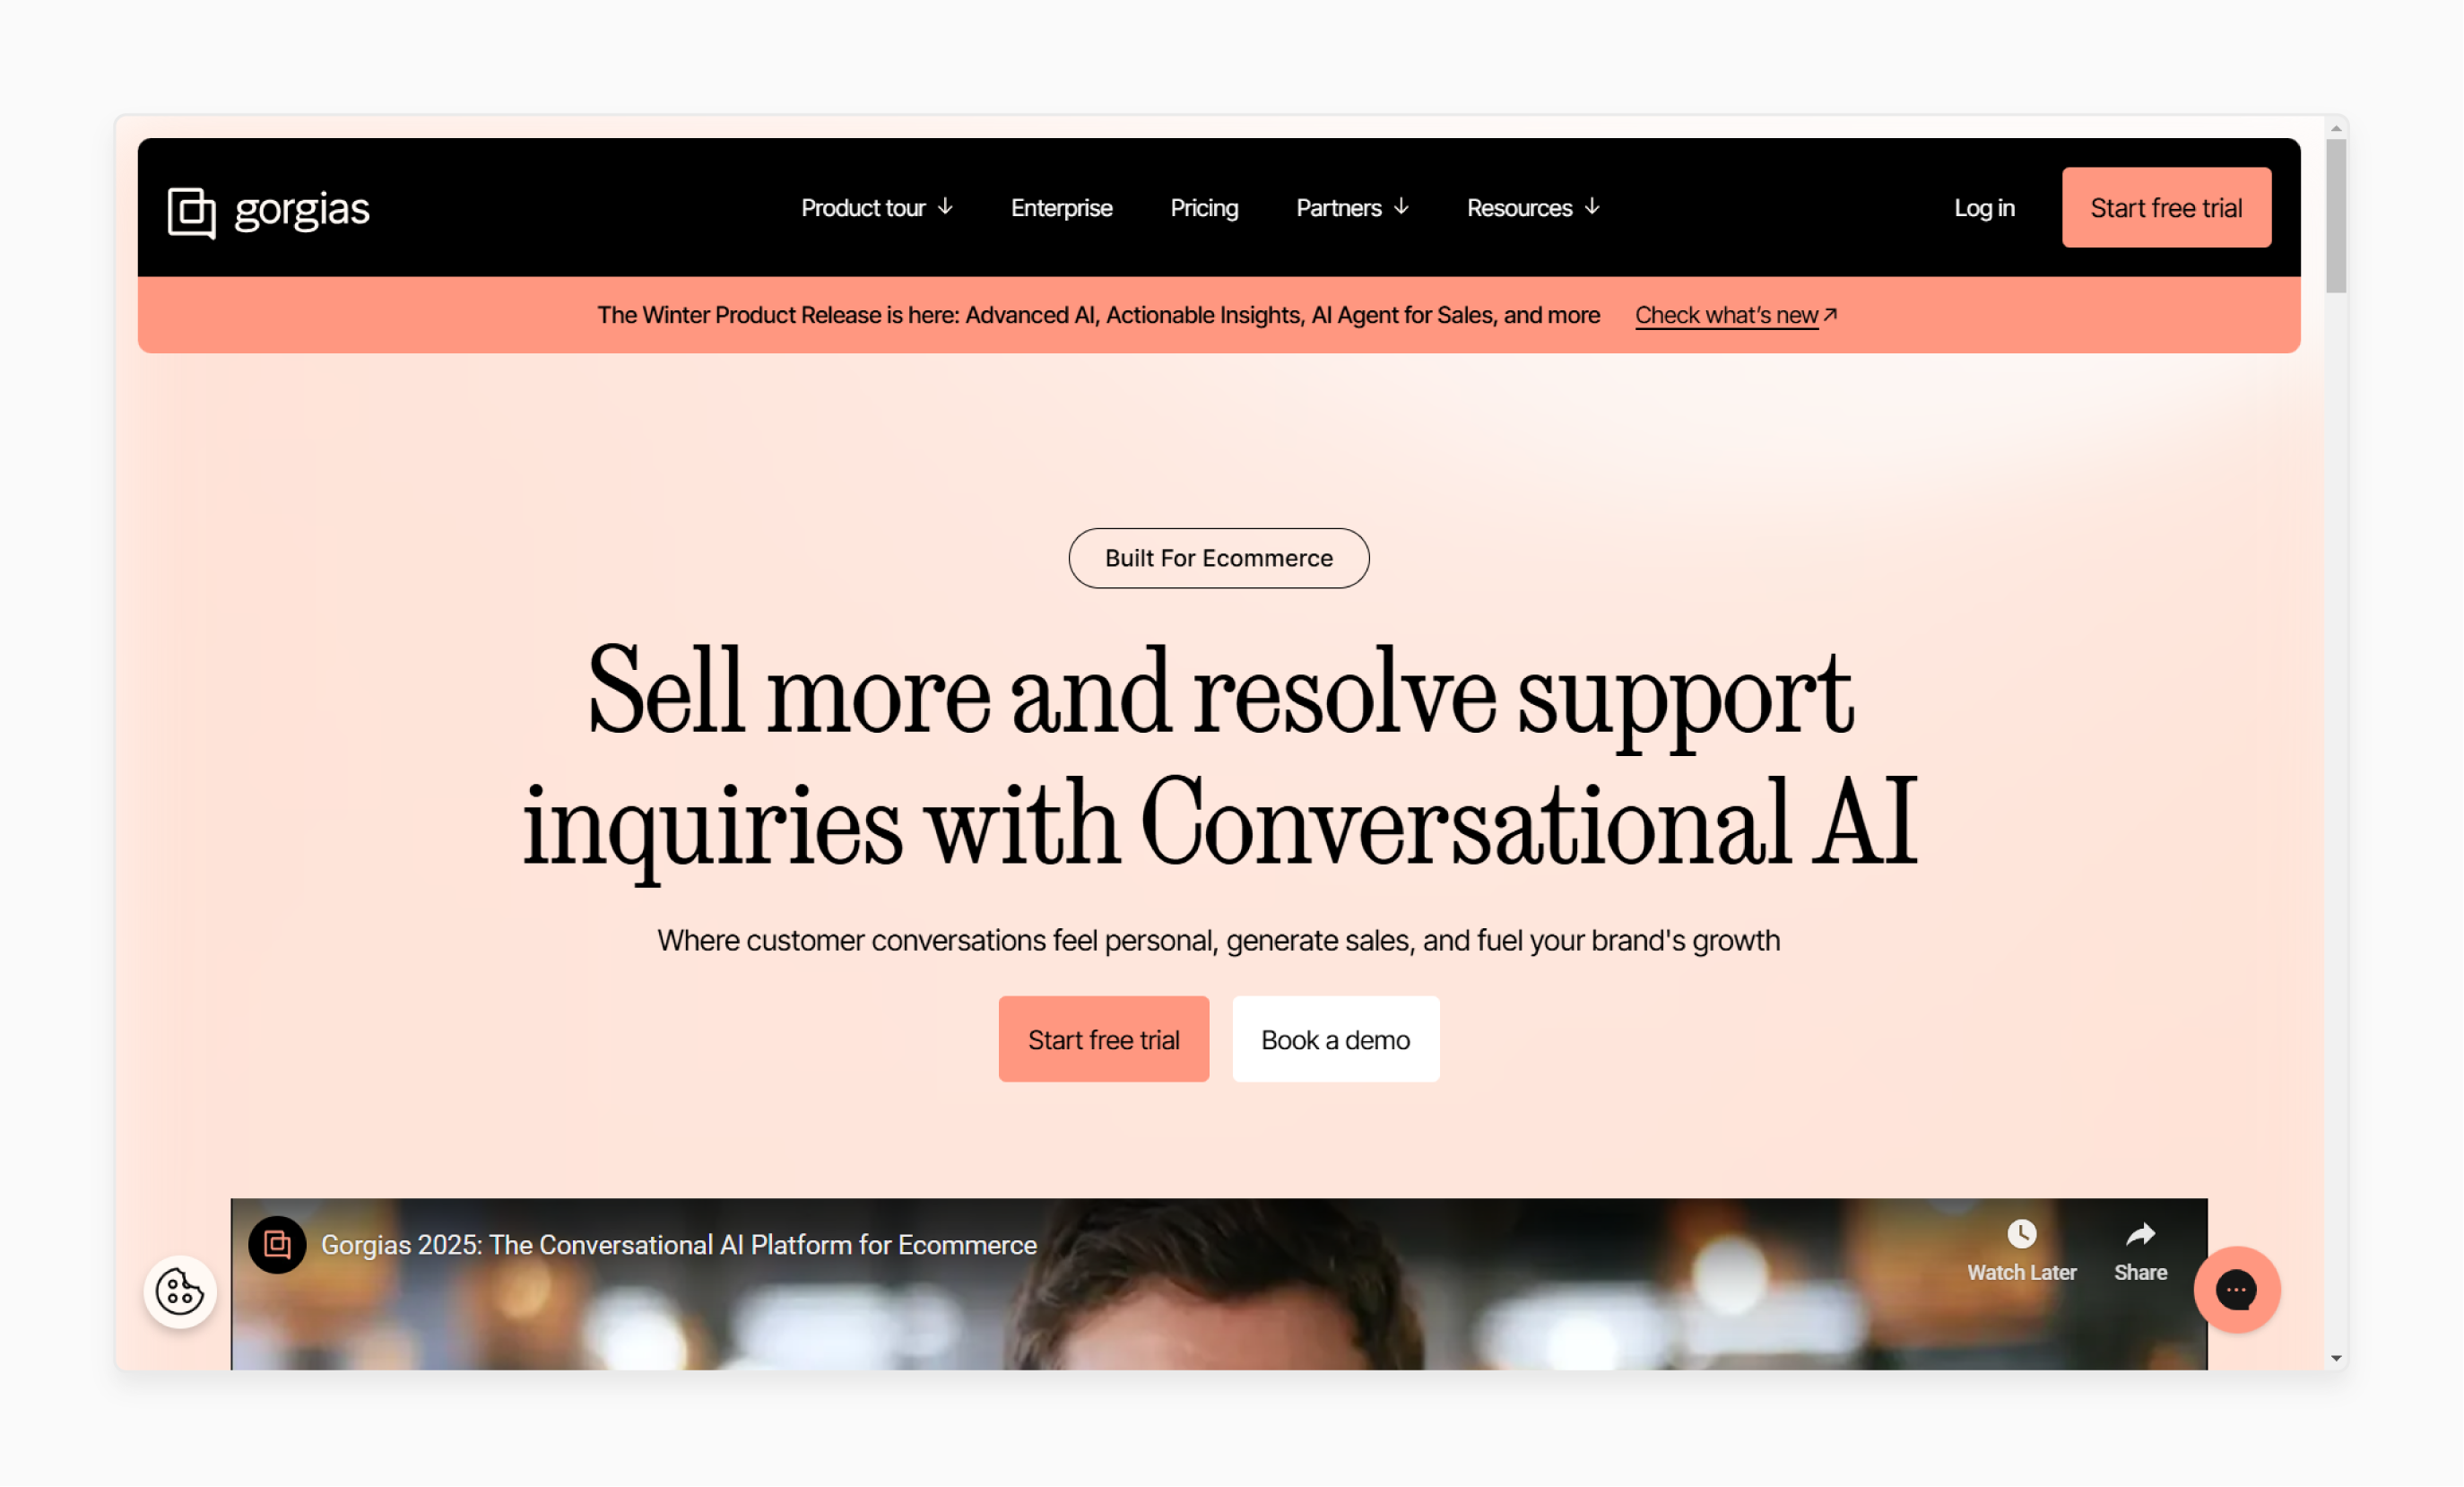Expand the Product tour dropdown
Image resolution: width=2464 pixels, height=1487 pixels.
(x=875, y=206)
